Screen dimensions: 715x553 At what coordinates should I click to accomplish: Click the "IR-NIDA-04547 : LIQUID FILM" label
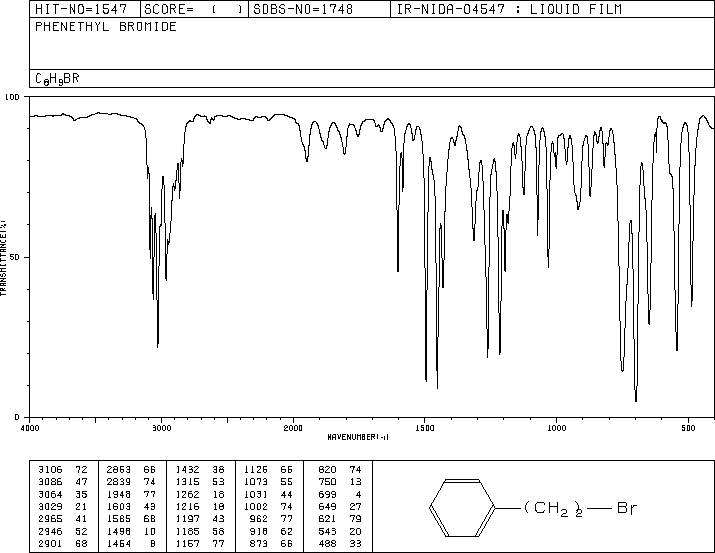tap(509, 9)
